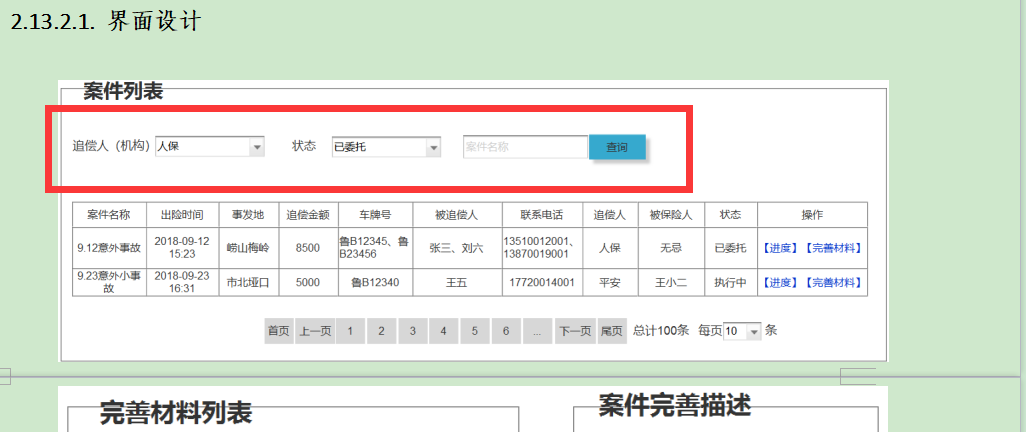Screen dimensions: 1026x432
Task: Click 进度 link for 9.12意外事故 row
Action: [x=780, y=248]
